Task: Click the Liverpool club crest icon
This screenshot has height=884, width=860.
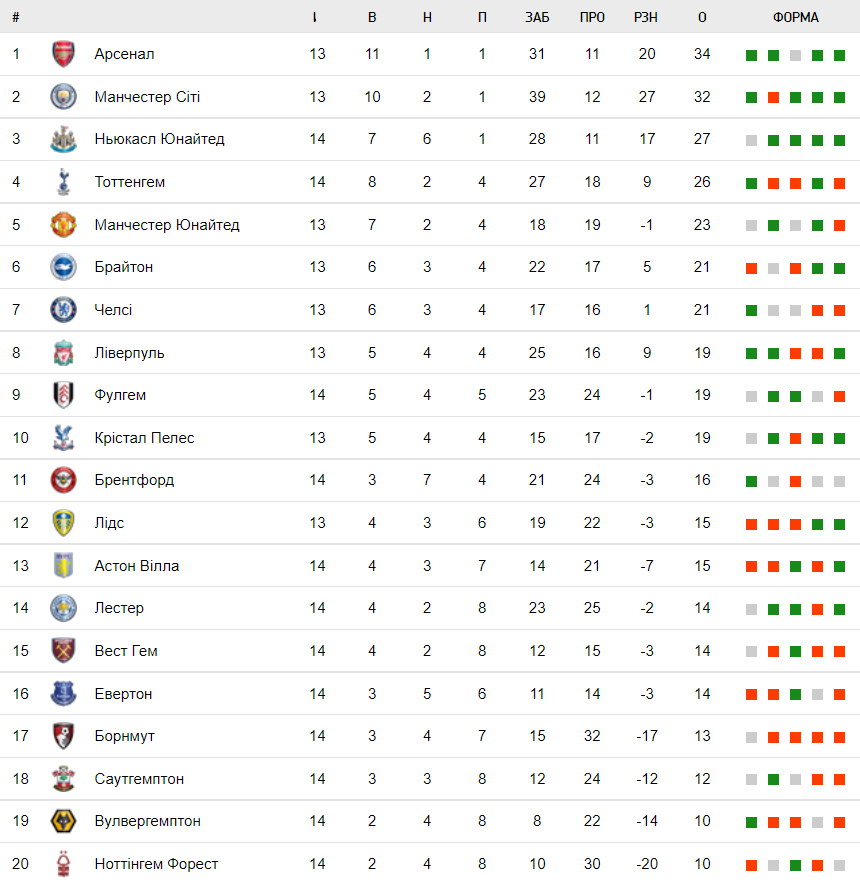Action: [63, 353]
